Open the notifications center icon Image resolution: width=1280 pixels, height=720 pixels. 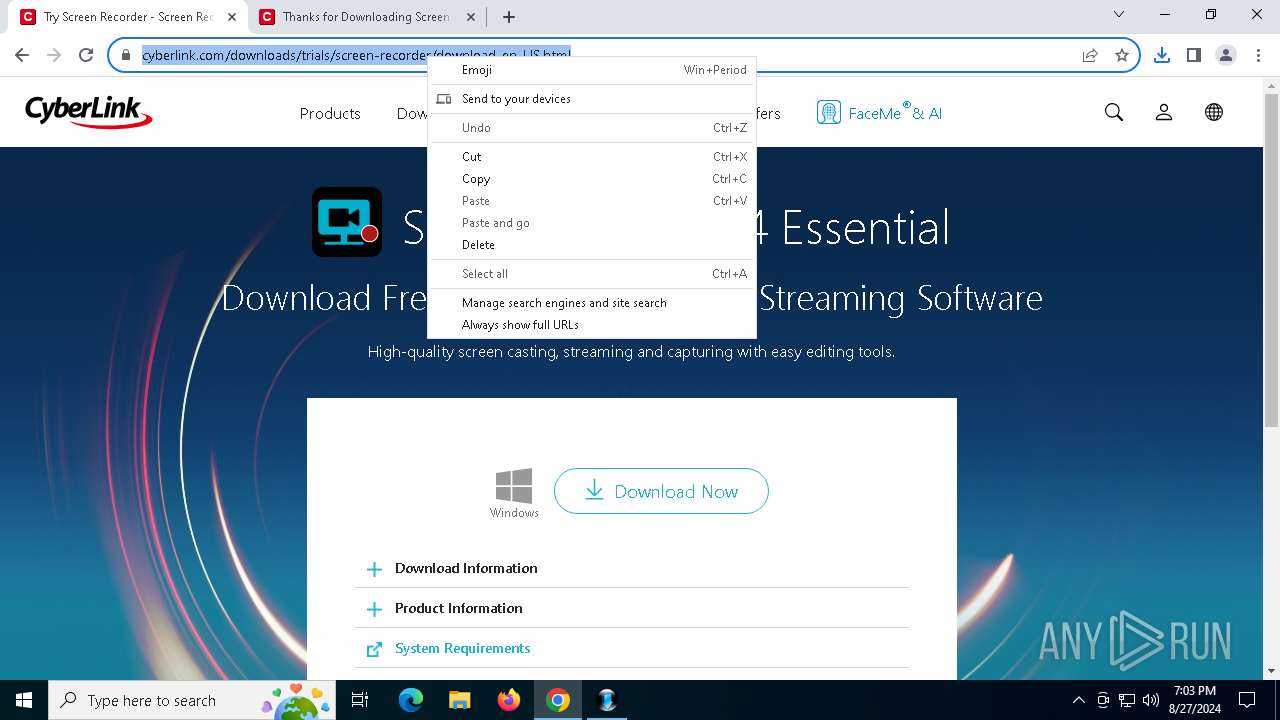(x=1247, y=700)
